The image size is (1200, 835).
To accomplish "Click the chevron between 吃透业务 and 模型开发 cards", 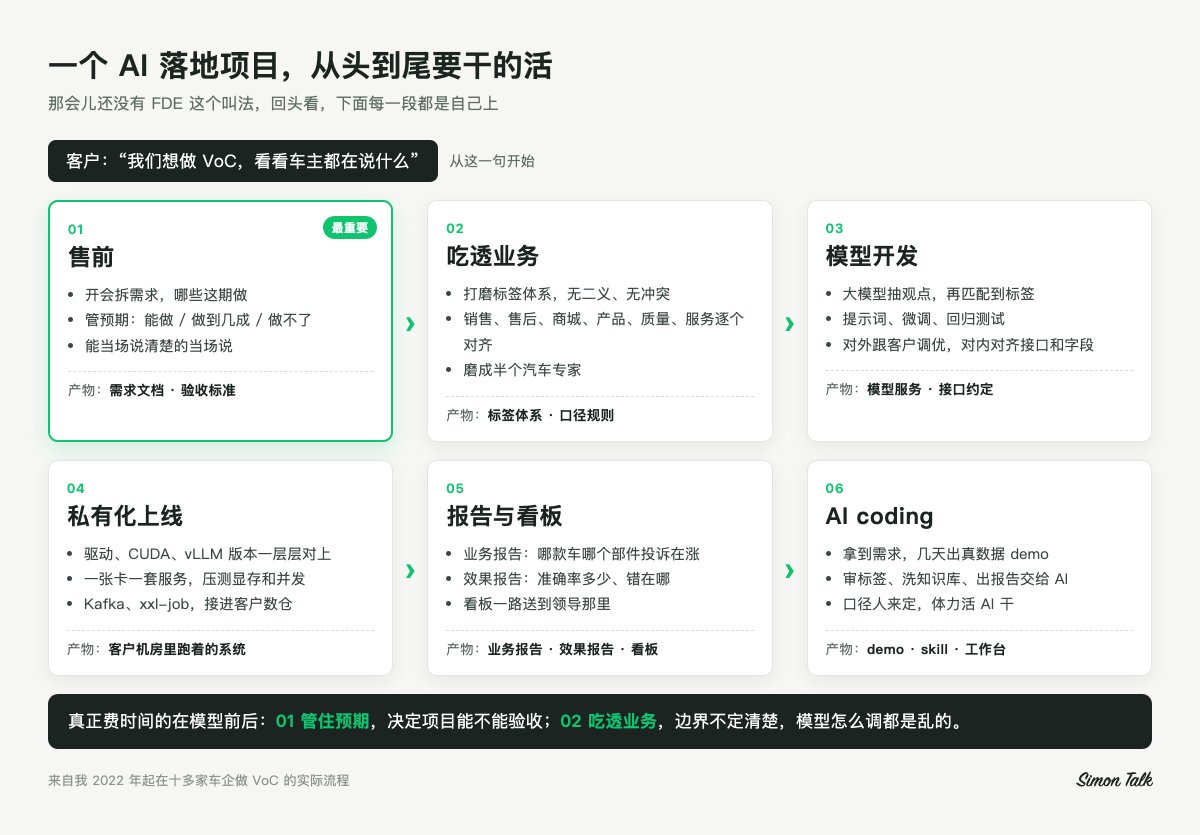I will pyautogui.click(x=790, y=324).
